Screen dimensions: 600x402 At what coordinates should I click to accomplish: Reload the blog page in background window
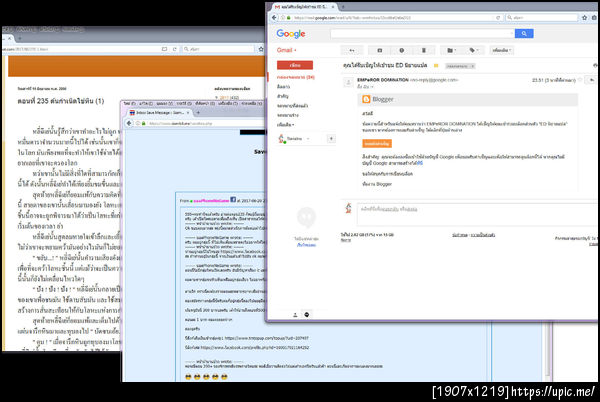click(x=174, y=49)
